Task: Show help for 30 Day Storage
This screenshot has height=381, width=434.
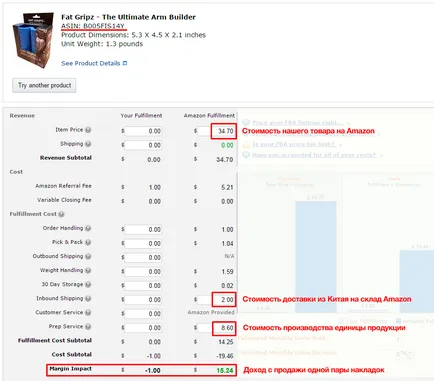Action: pyautogui.click(x=88, y=285)
